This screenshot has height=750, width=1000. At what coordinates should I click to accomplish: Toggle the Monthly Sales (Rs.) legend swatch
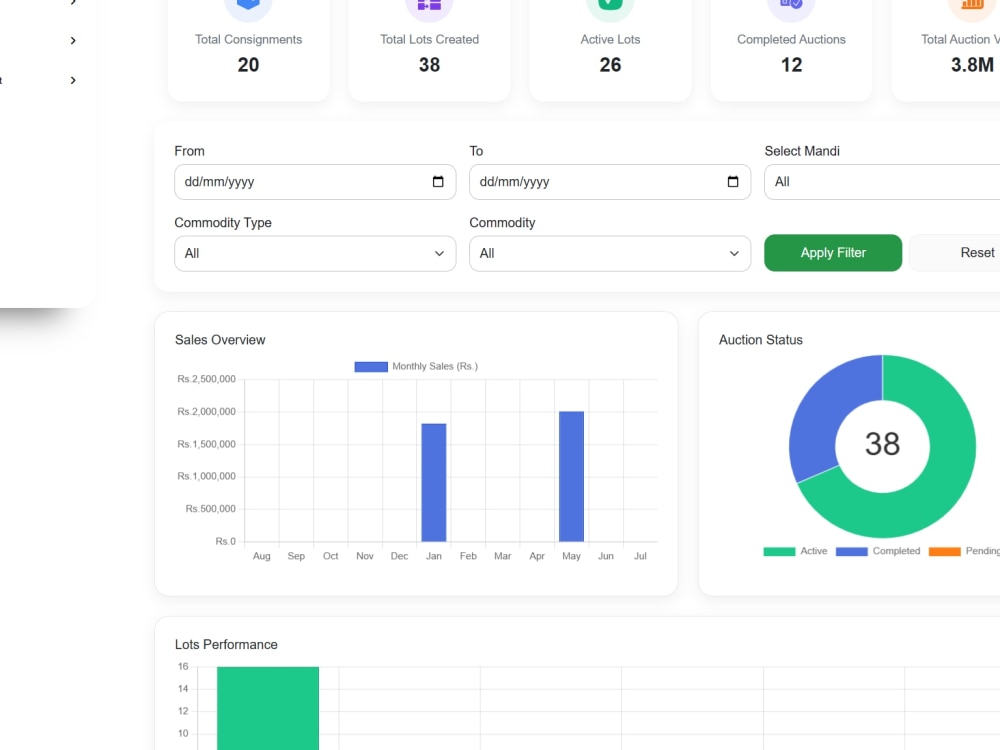click(371, 367)
